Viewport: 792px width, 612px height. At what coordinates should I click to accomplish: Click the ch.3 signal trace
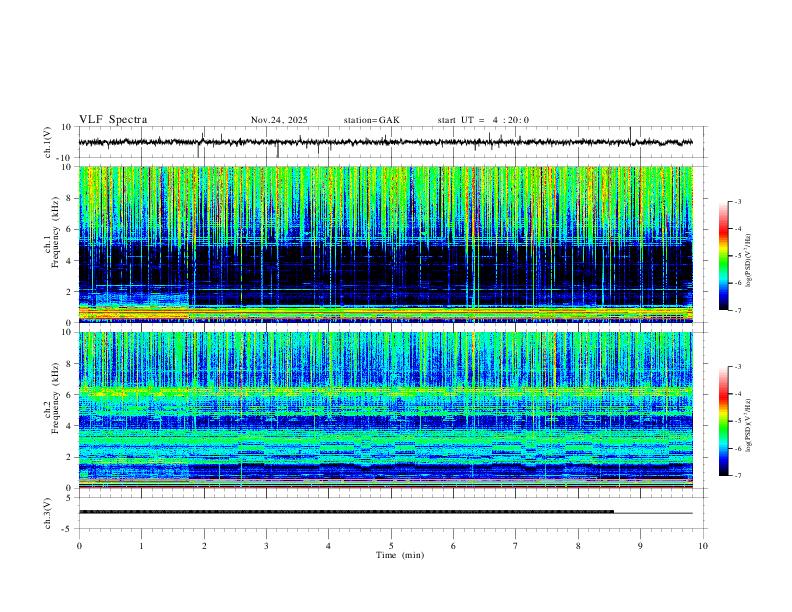pos(385,512)
